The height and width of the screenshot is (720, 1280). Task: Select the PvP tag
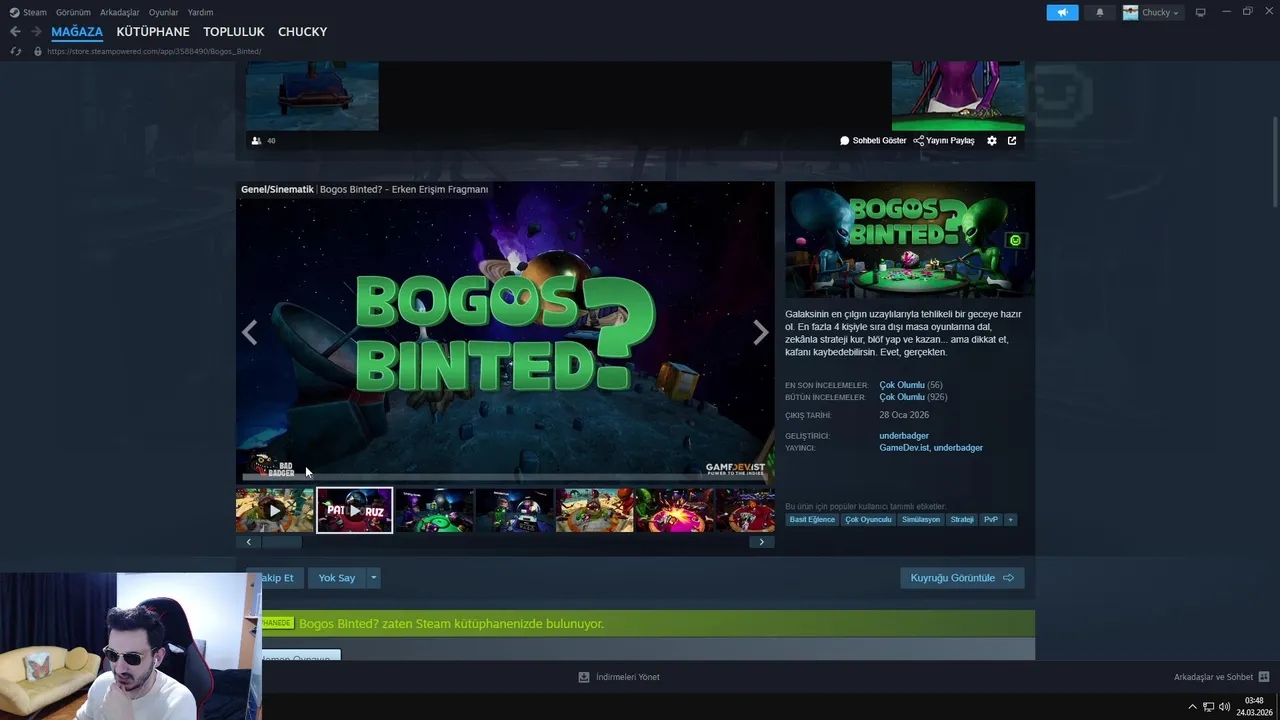coord(991,520)
